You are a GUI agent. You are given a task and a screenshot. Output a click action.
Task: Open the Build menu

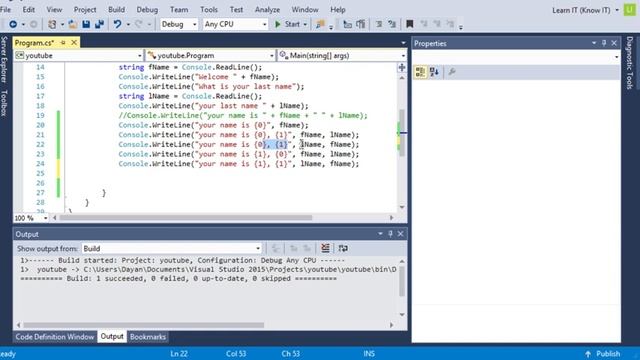tap(116, 10)
